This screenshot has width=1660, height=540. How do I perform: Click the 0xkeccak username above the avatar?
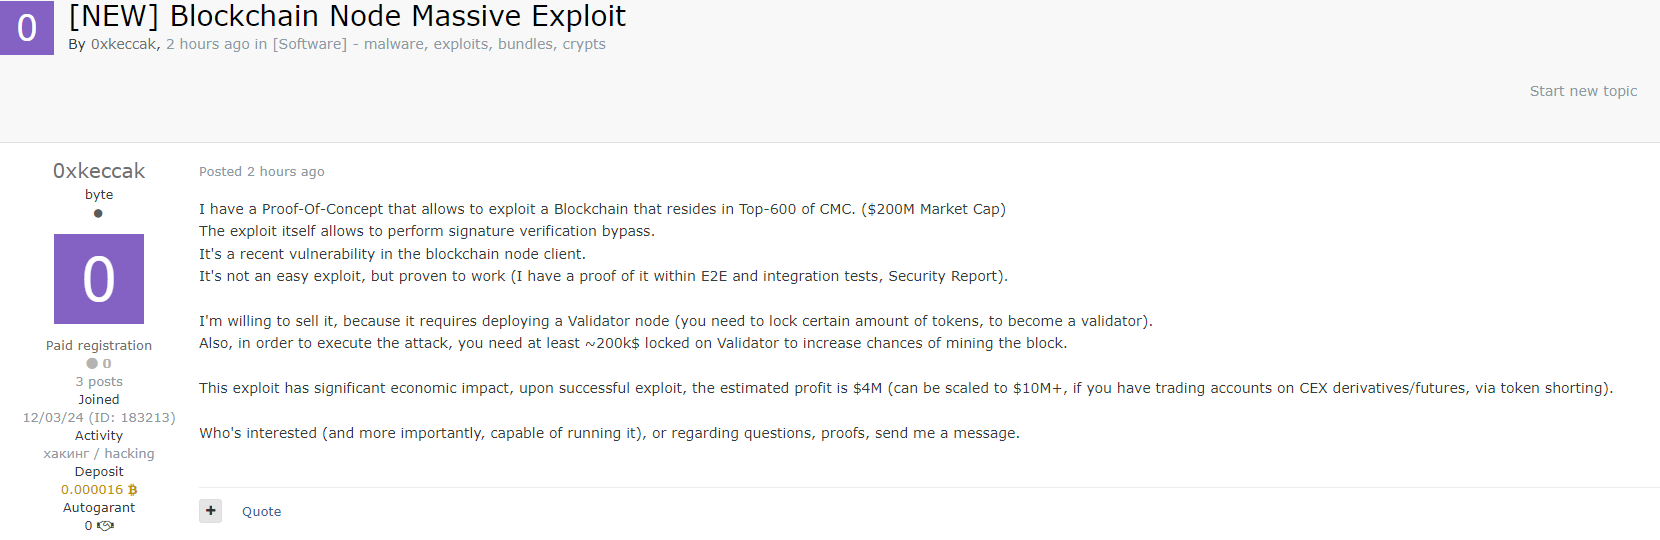99,171
